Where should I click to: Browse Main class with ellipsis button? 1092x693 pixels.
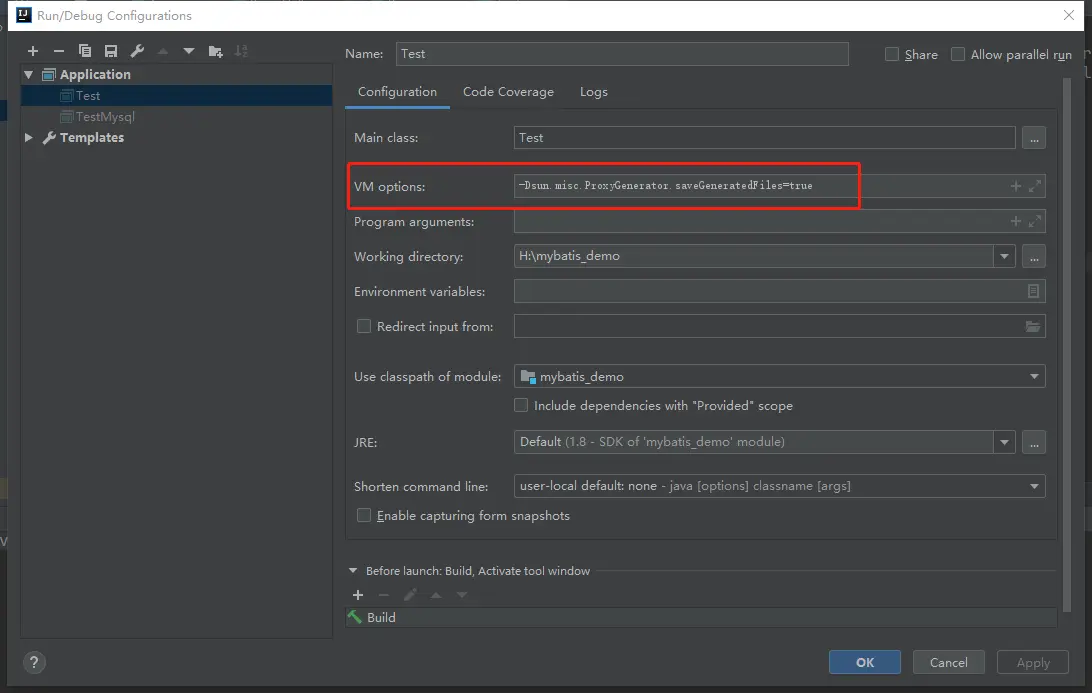[x=1034, y=138]
